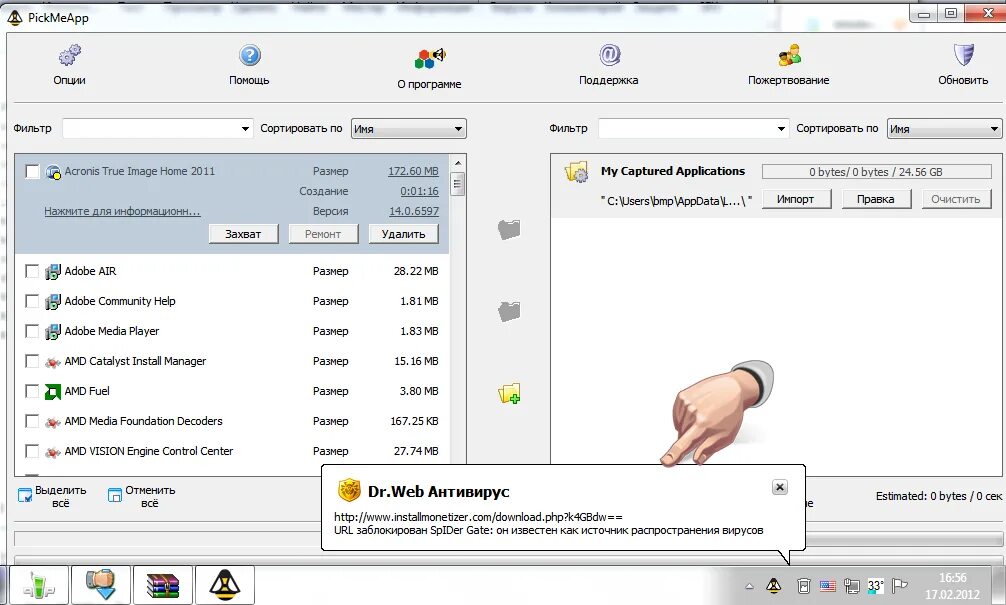Click Acronis size 172.60 MB
The width and height of the screenshot is (1006, 605).
point(413,171)
